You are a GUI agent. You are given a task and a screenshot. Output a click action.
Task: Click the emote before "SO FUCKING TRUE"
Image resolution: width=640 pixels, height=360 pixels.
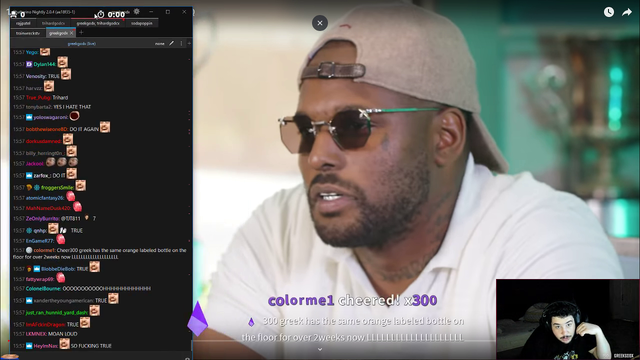64,344
